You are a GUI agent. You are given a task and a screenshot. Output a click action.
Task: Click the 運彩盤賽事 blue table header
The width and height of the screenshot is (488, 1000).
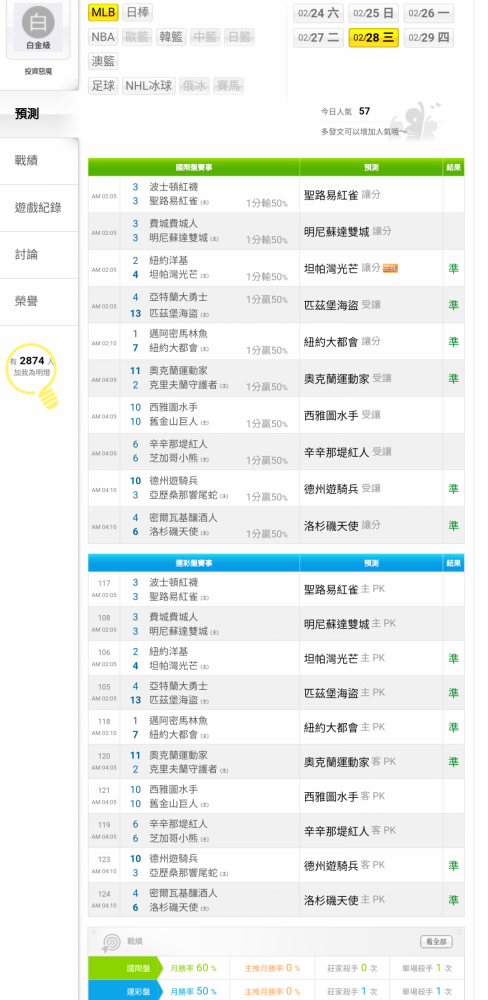(194, 563)
